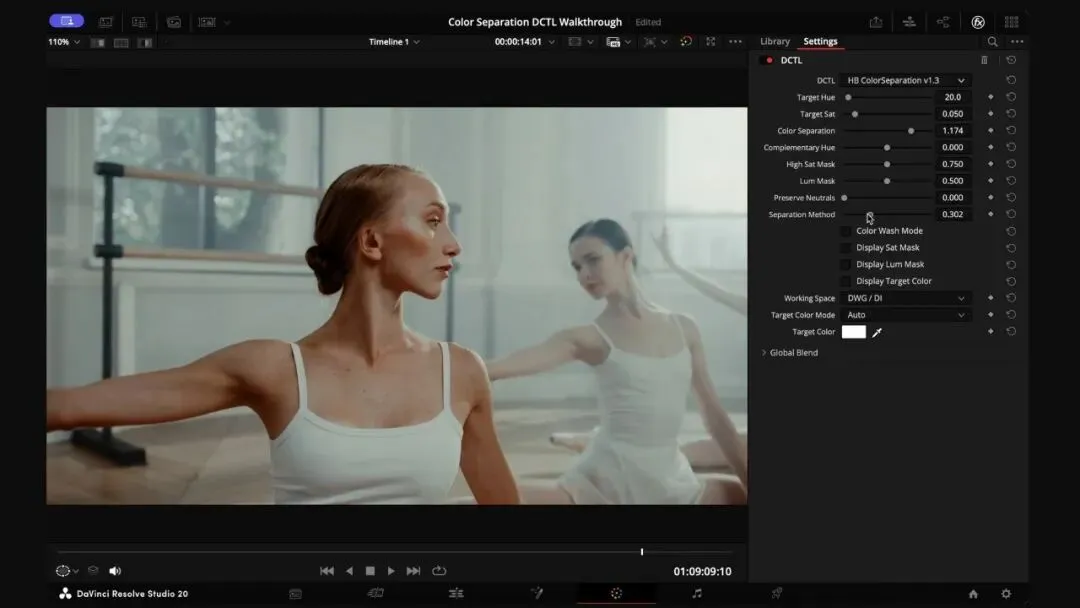
Task: Enable the Color Wash Mode checkbox
Action: (x=846, y=231)
